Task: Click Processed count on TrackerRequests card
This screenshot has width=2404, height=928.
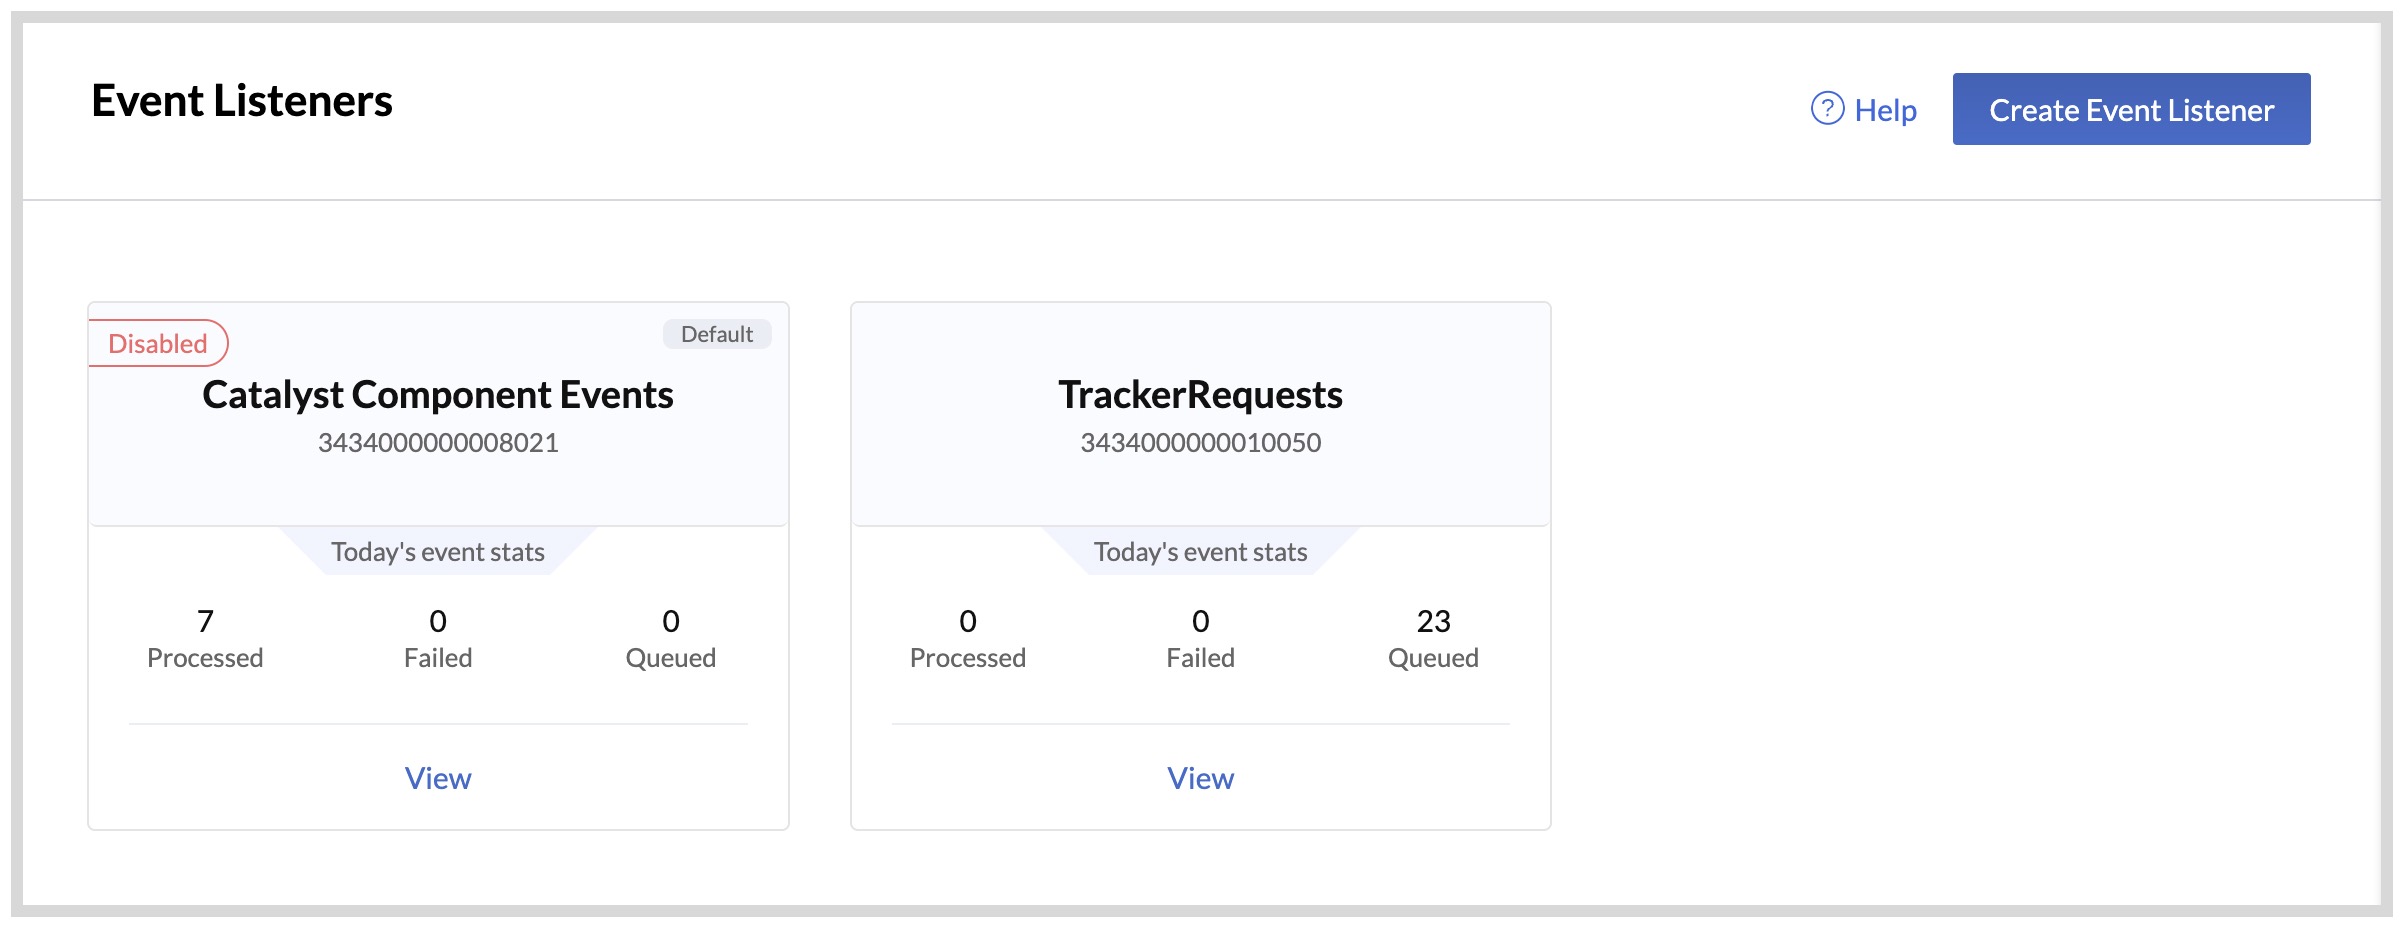Action: 967,622
